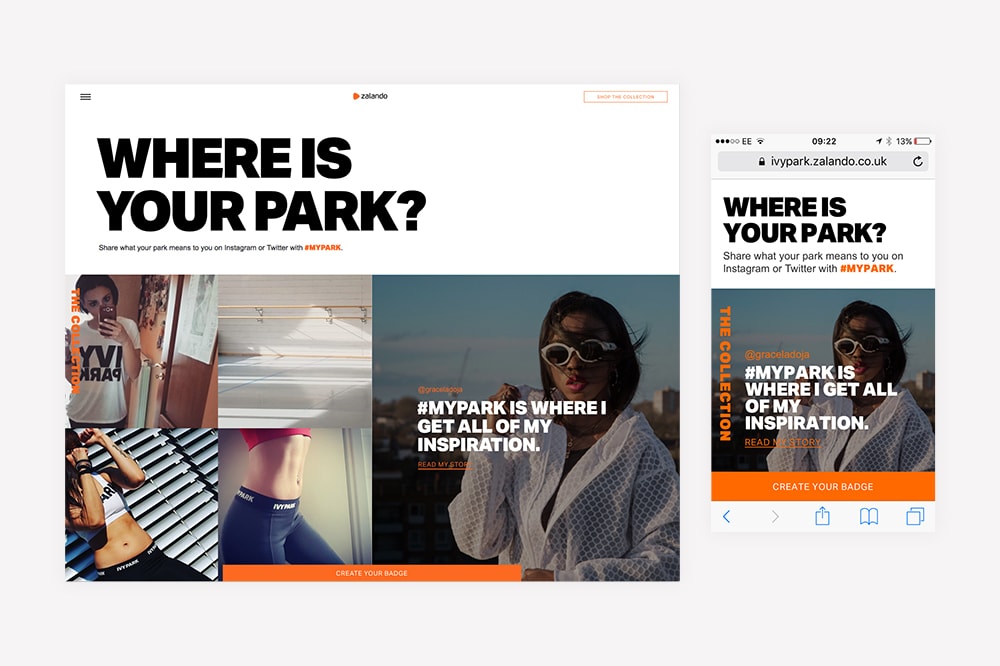The width and height of the screenshot is (1000, 666).
Task: Click the Where Is Your Park? desktop headline
Action: 261,185
